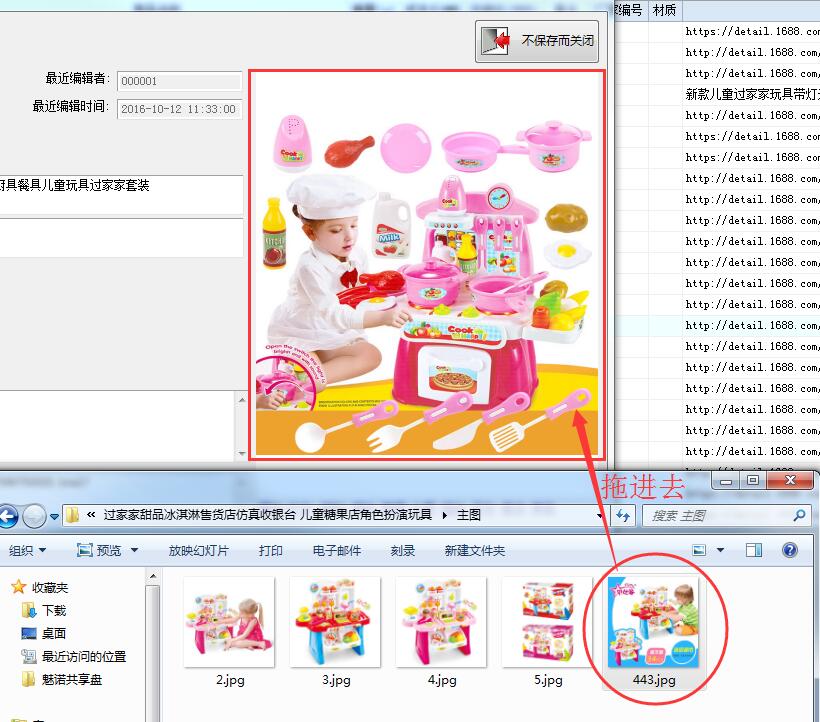Viewport: 820px width, 722px height.
Task: Click the 不保存而关闭 button
Action: click(537, 41)
